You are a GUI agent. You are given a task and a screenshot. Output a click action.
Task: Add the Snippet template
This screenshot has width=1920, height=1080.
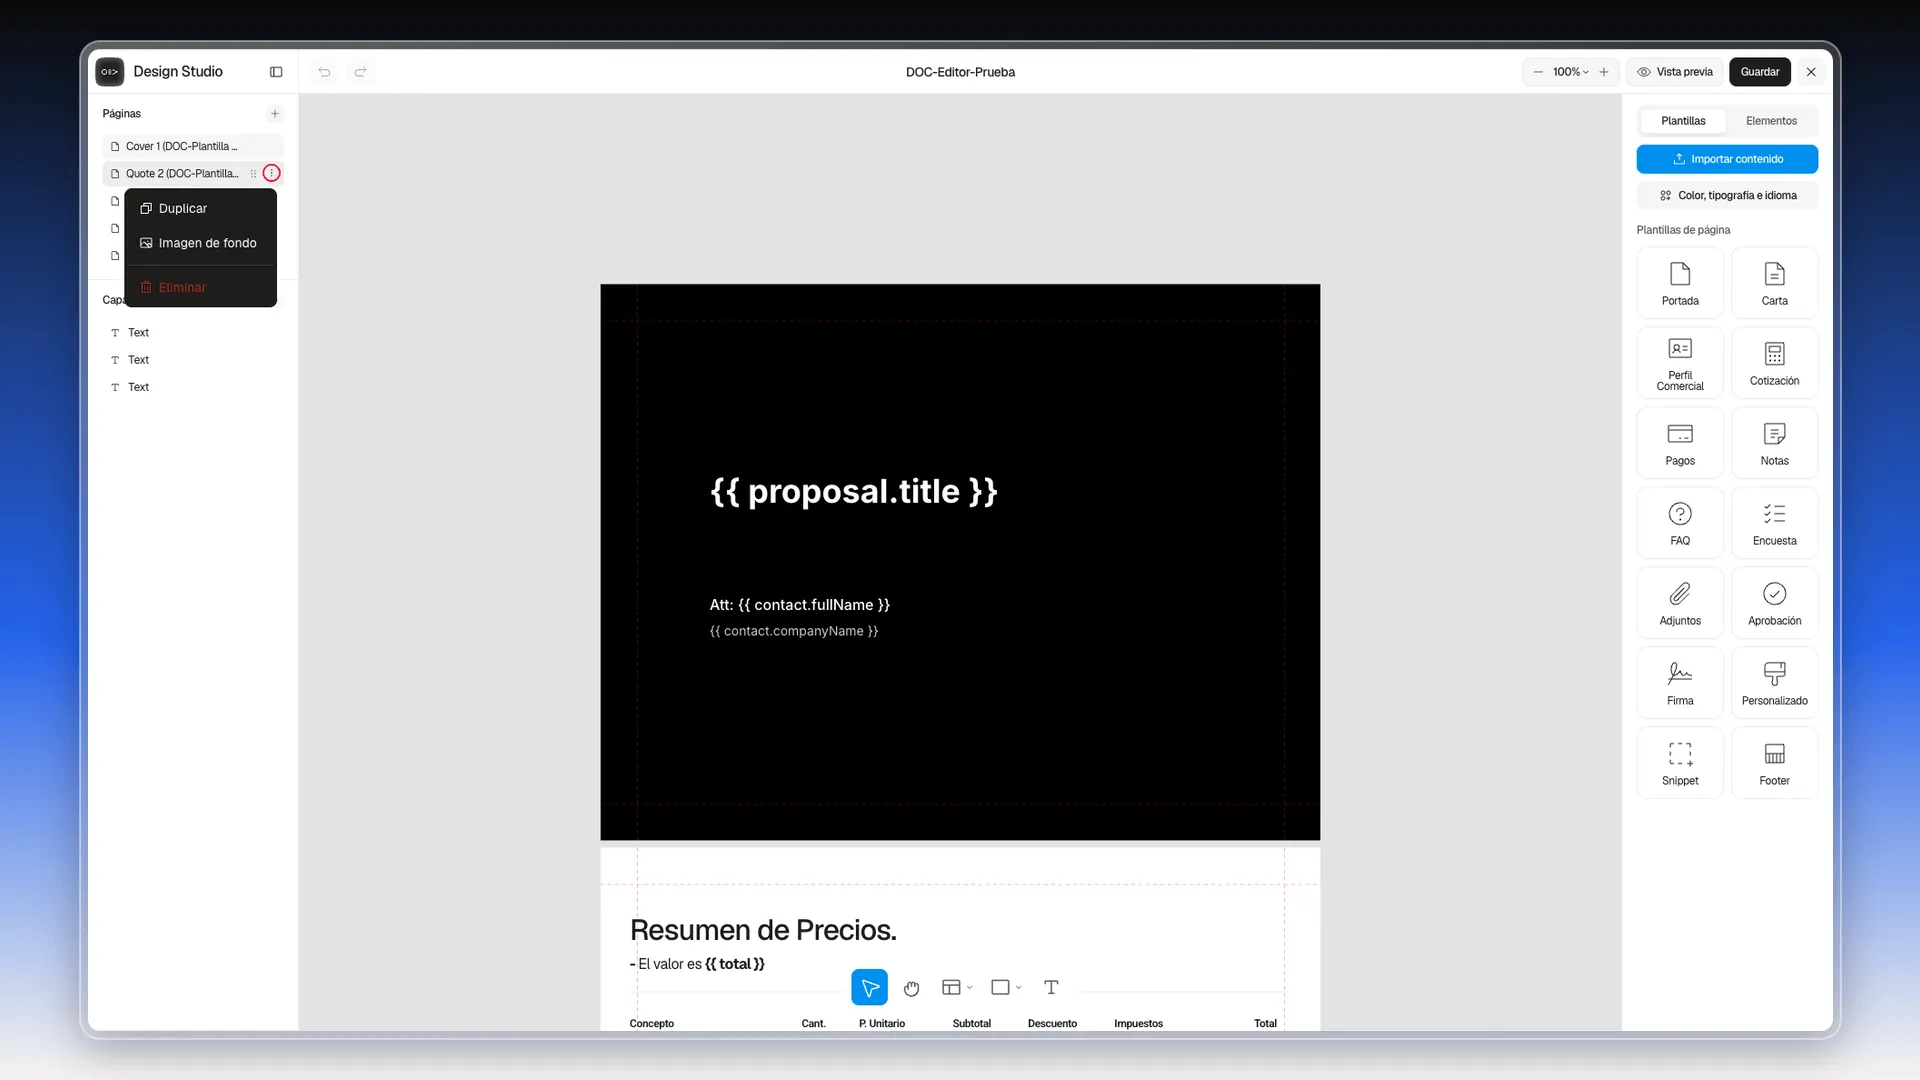[1680, 763]
